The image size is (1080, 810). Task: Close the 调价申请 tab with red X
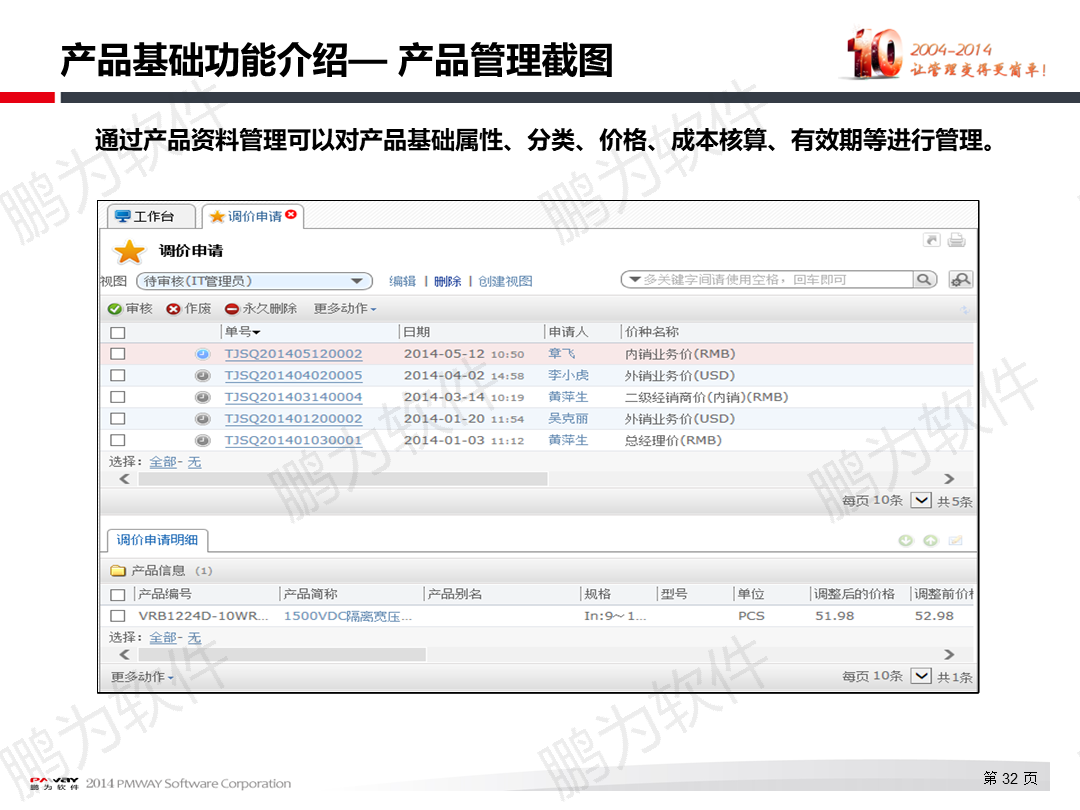tap(291, 215)
